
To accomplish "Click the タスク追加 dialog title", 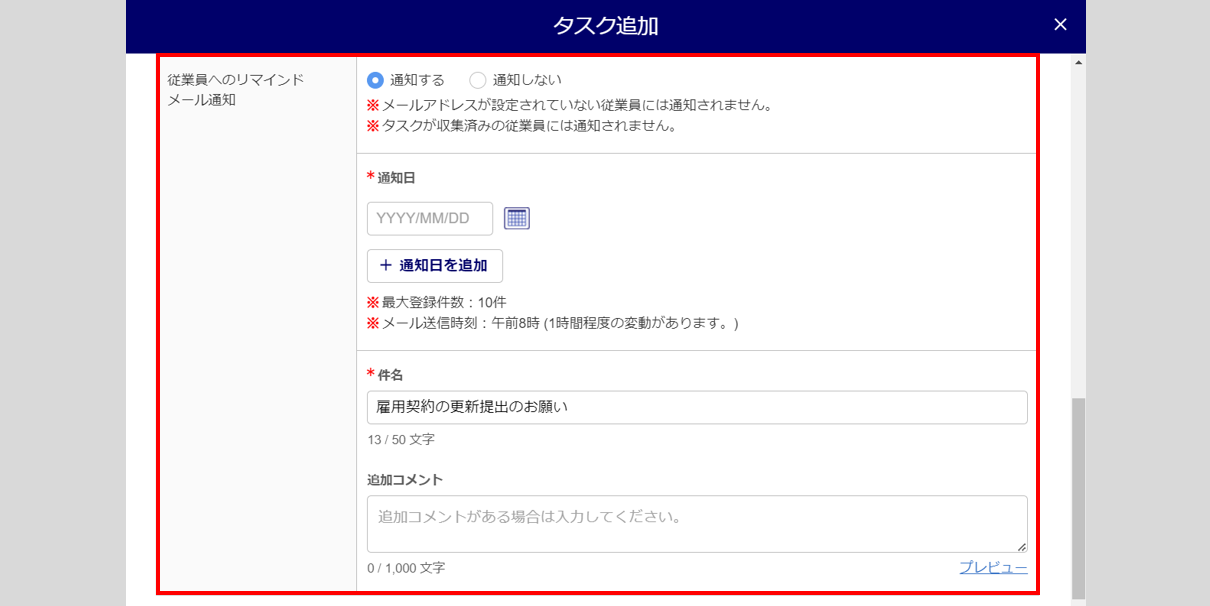I will [605, 26].
